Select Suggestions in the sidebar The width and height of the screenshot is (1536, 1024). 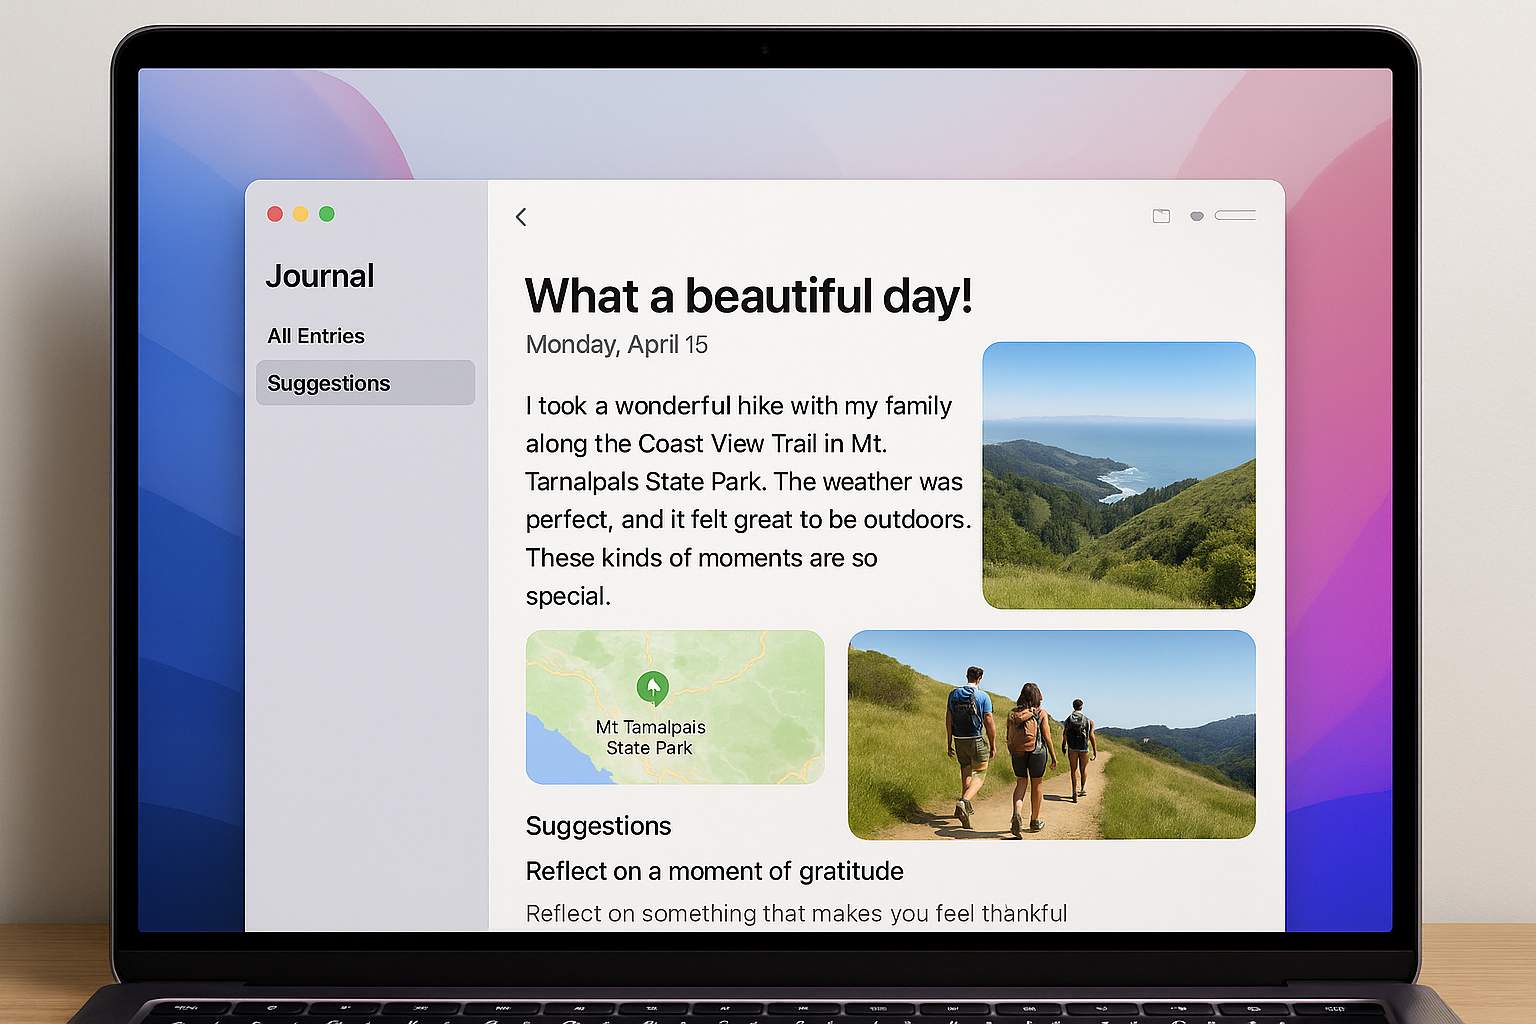[328, 383]
